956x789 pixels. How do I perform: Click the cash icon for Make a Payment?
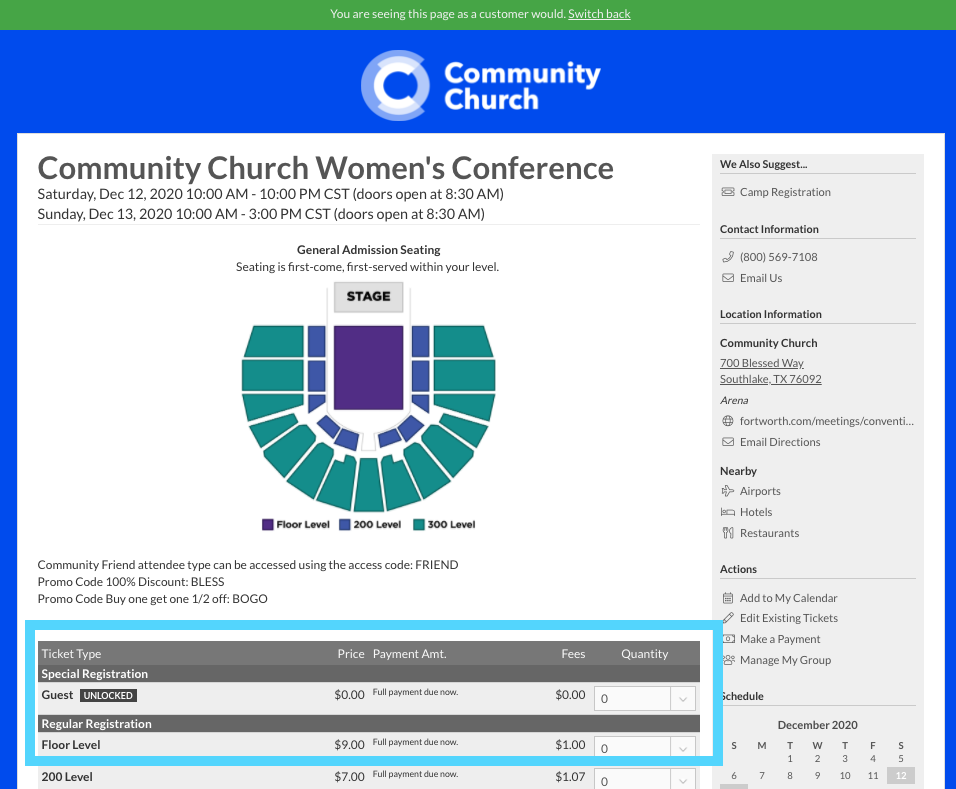pos(729,639)
